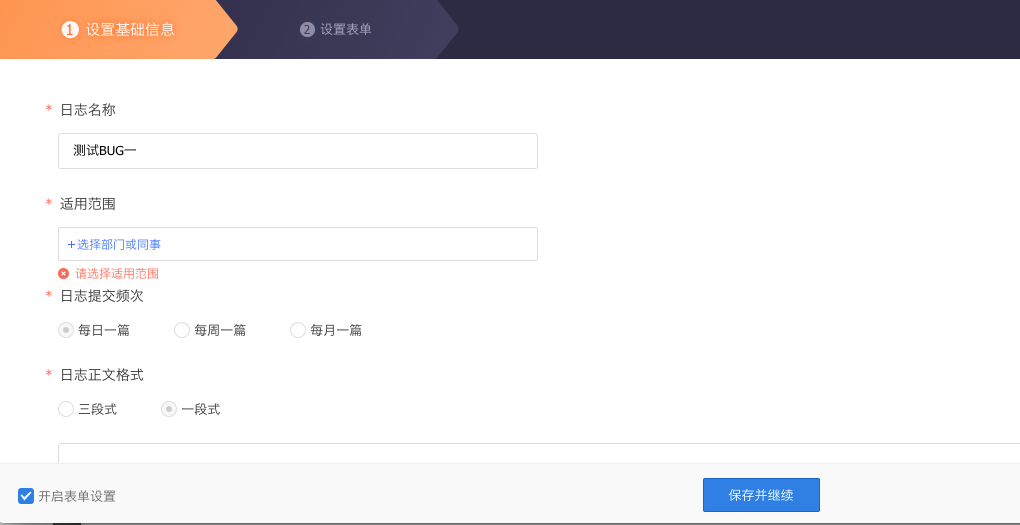Click the 日志提交频次 label
Screen dimensions: 1020x525
coord(101,295)
